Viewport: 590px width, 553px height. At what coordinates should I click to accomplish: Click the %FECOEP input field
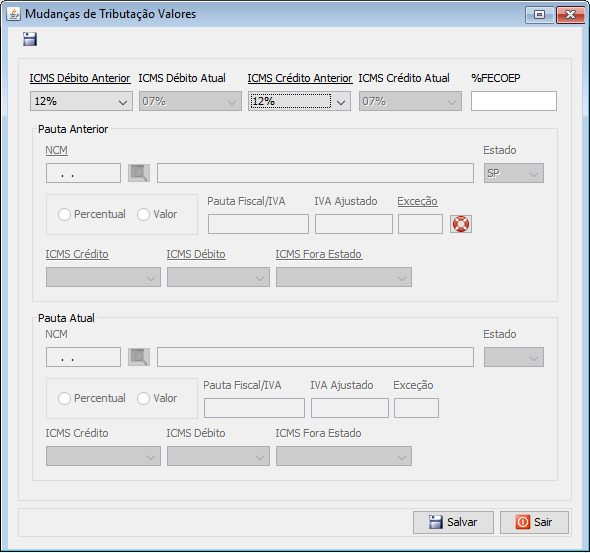click(x=514, y=101)
